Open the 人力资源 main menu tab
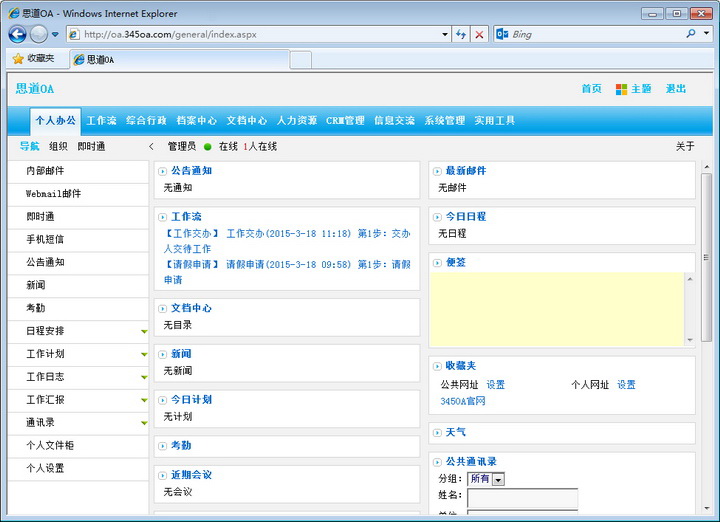720x522 pixels. [x=297, y=121]
